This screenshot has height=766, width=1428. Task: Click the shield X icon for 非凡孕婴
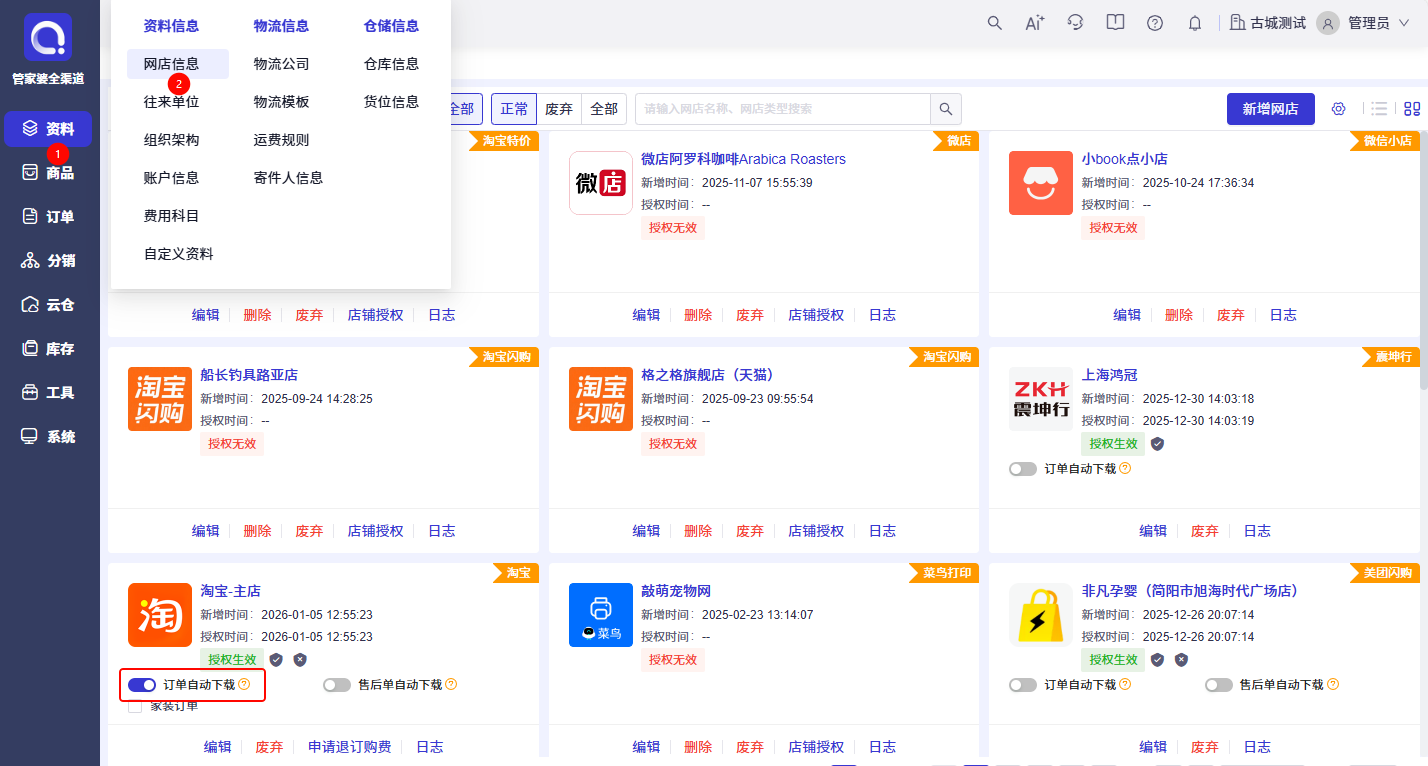click(x=1181, y=659)
